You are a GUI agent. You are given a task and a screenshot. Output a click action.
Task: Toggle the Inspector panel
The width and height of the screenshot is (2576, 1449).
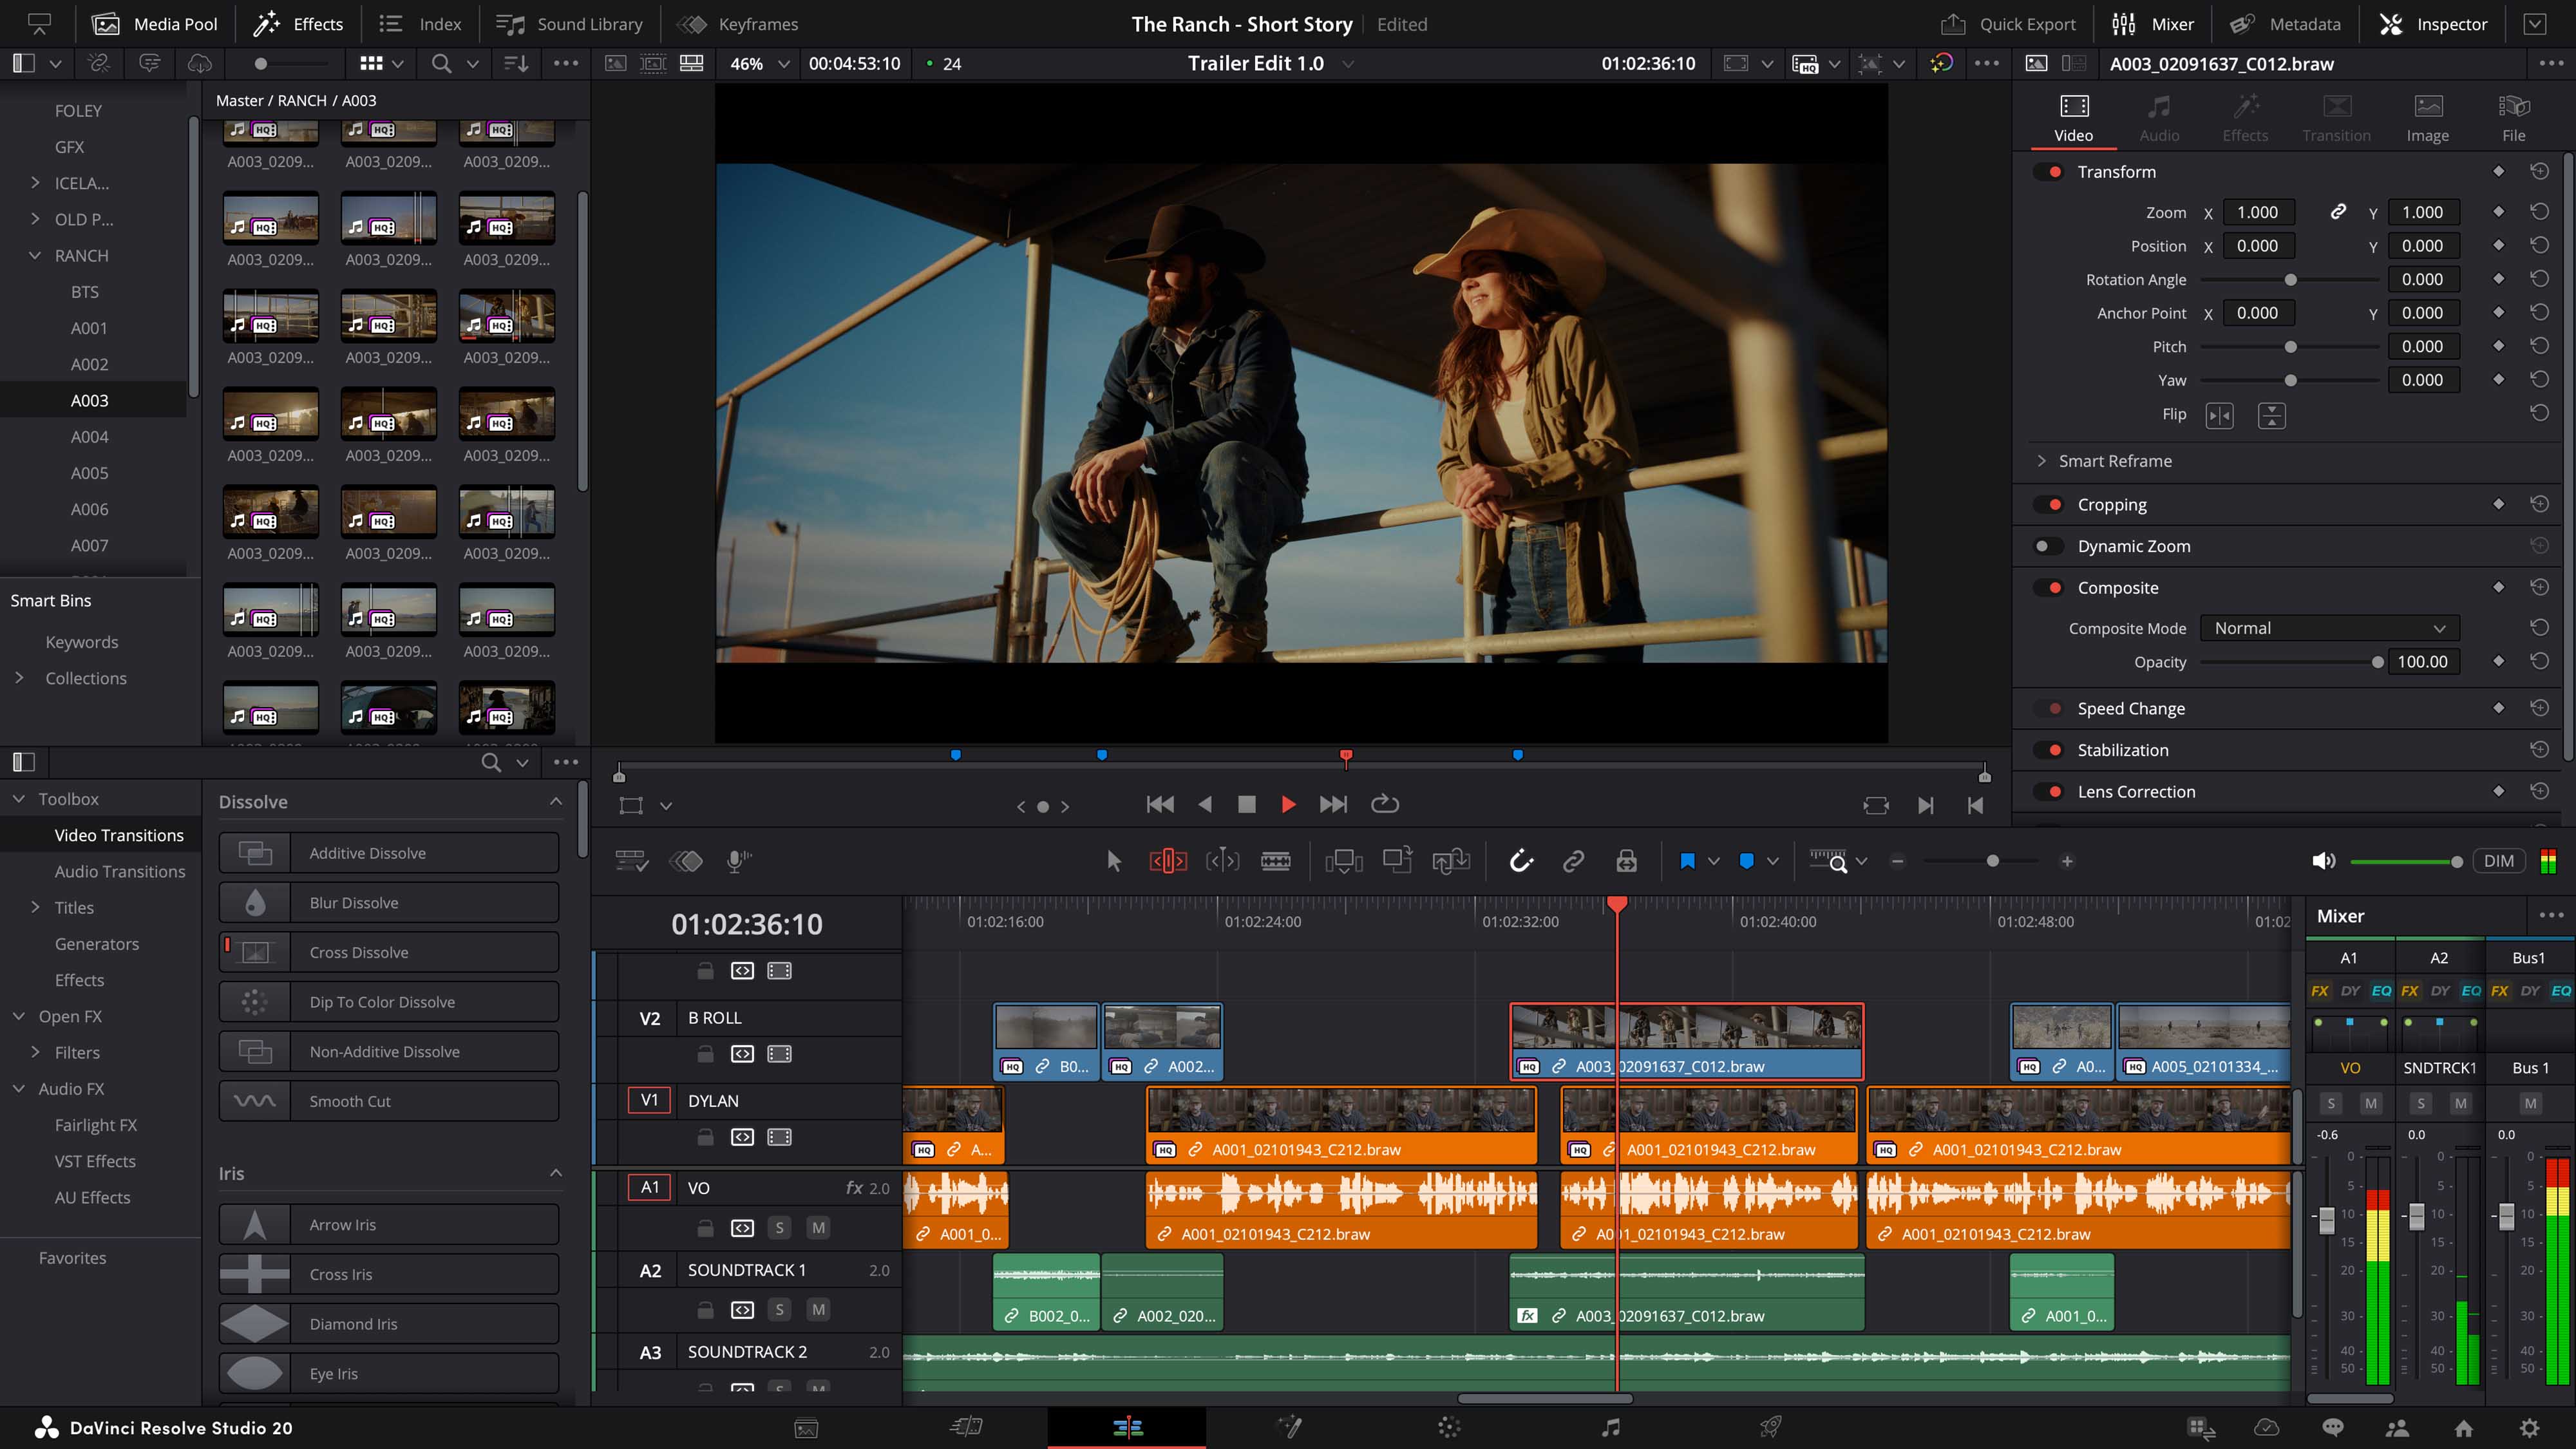(x=2433, y=23)
